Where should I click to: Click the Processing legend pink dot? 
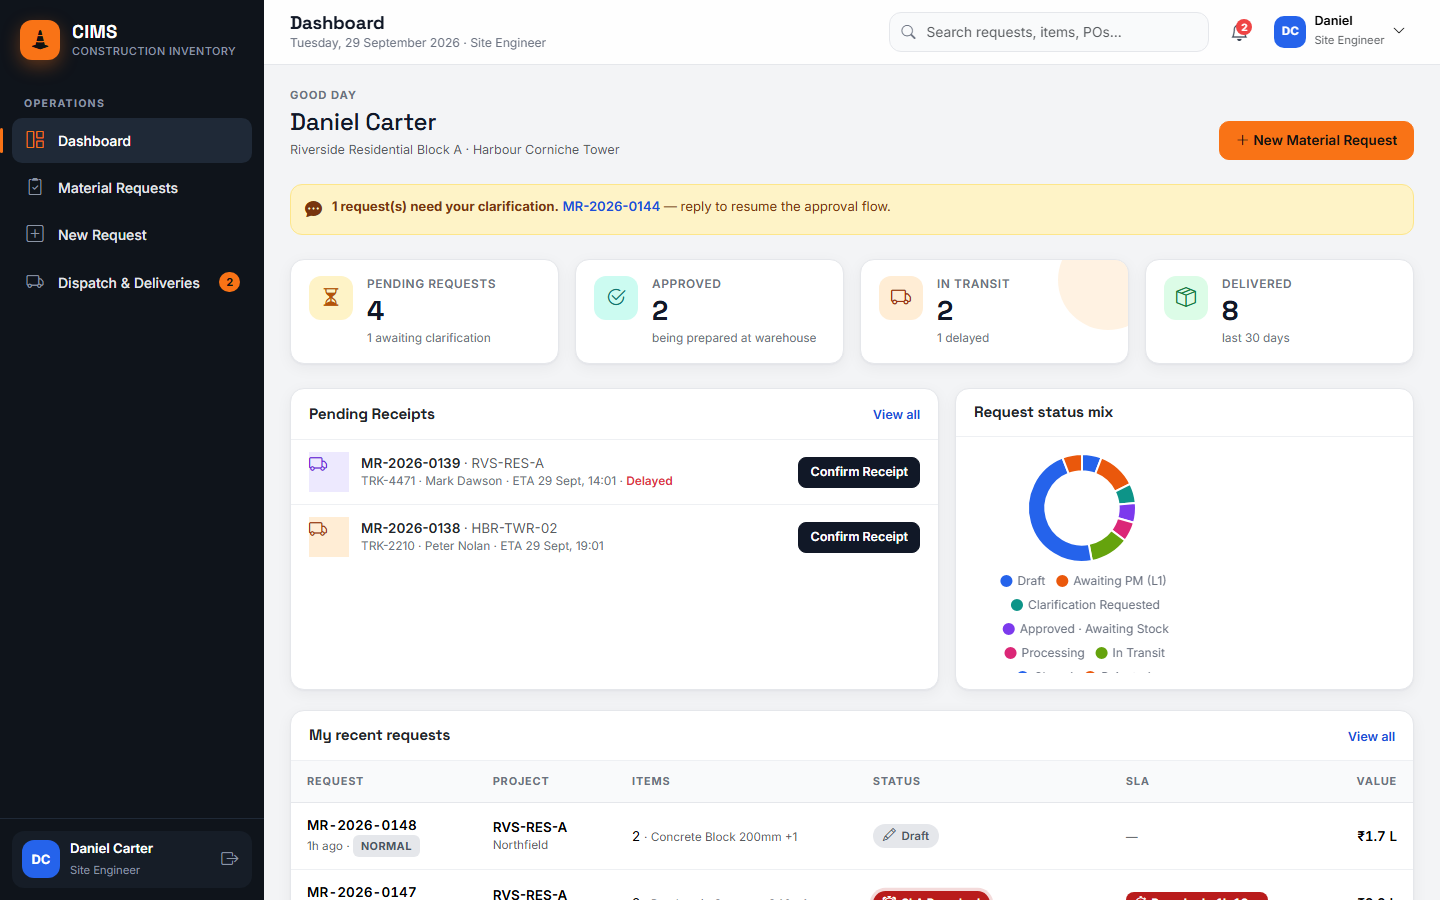(1010, 653)
